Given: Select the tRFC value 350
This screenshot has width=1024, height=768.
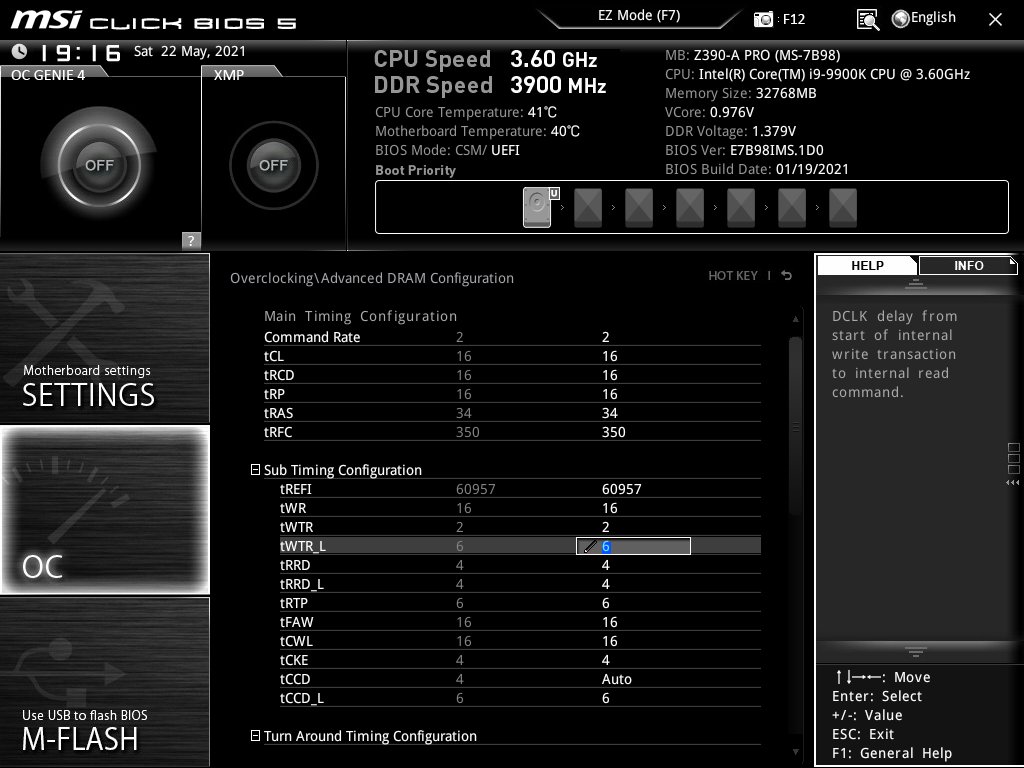Looking at the screenshot, I should pos(613,432).
